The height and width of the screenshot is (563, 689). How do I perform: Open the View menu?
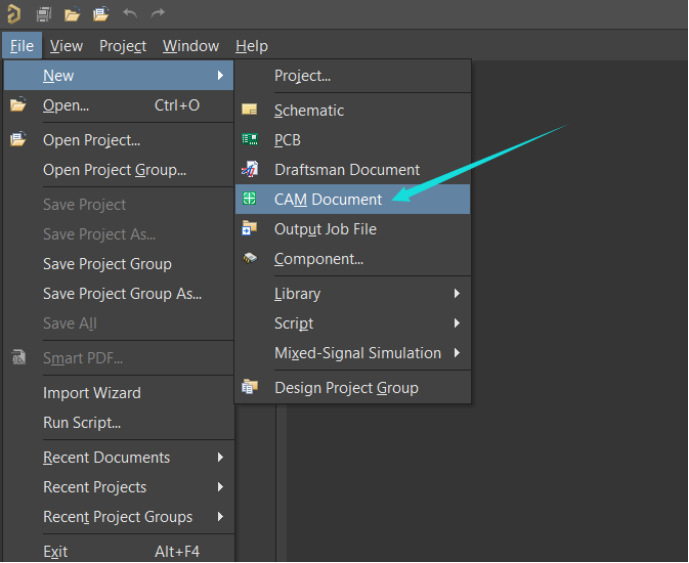[66, 46]
